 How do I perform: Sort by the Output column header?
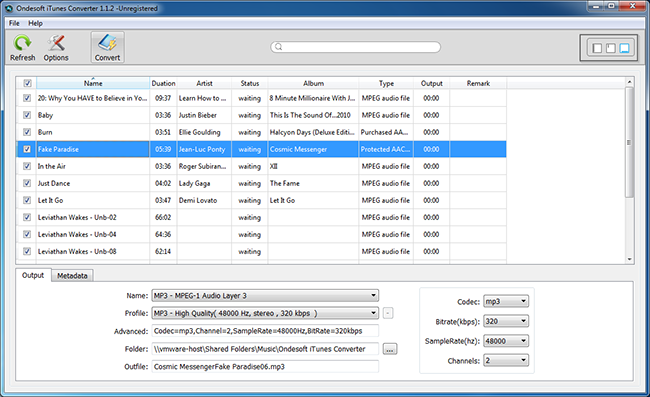tap(432, 83)
